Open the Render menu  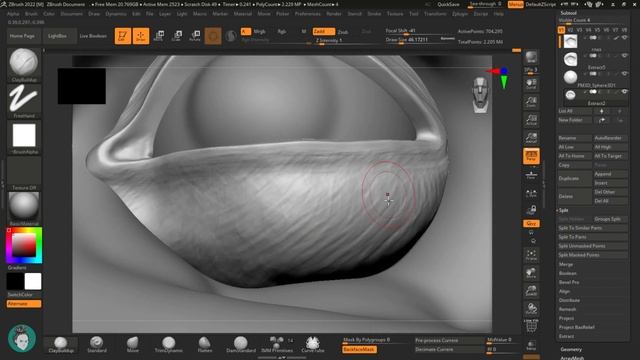[x=333, y=14]
